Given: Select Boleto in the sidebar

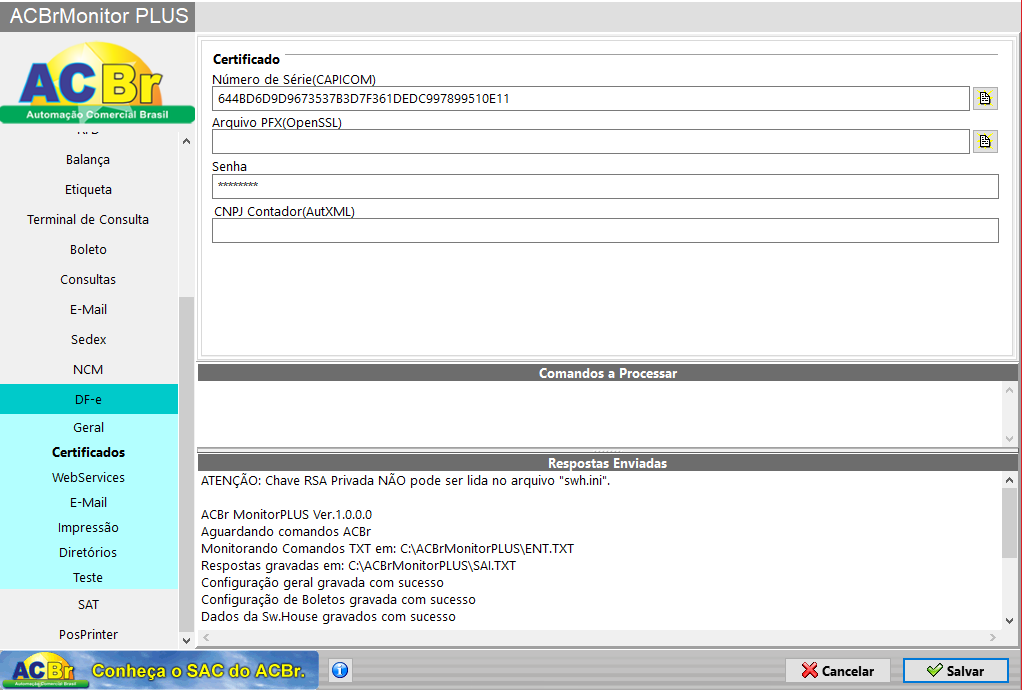Looking at the screenshot, I should (88, 250).
